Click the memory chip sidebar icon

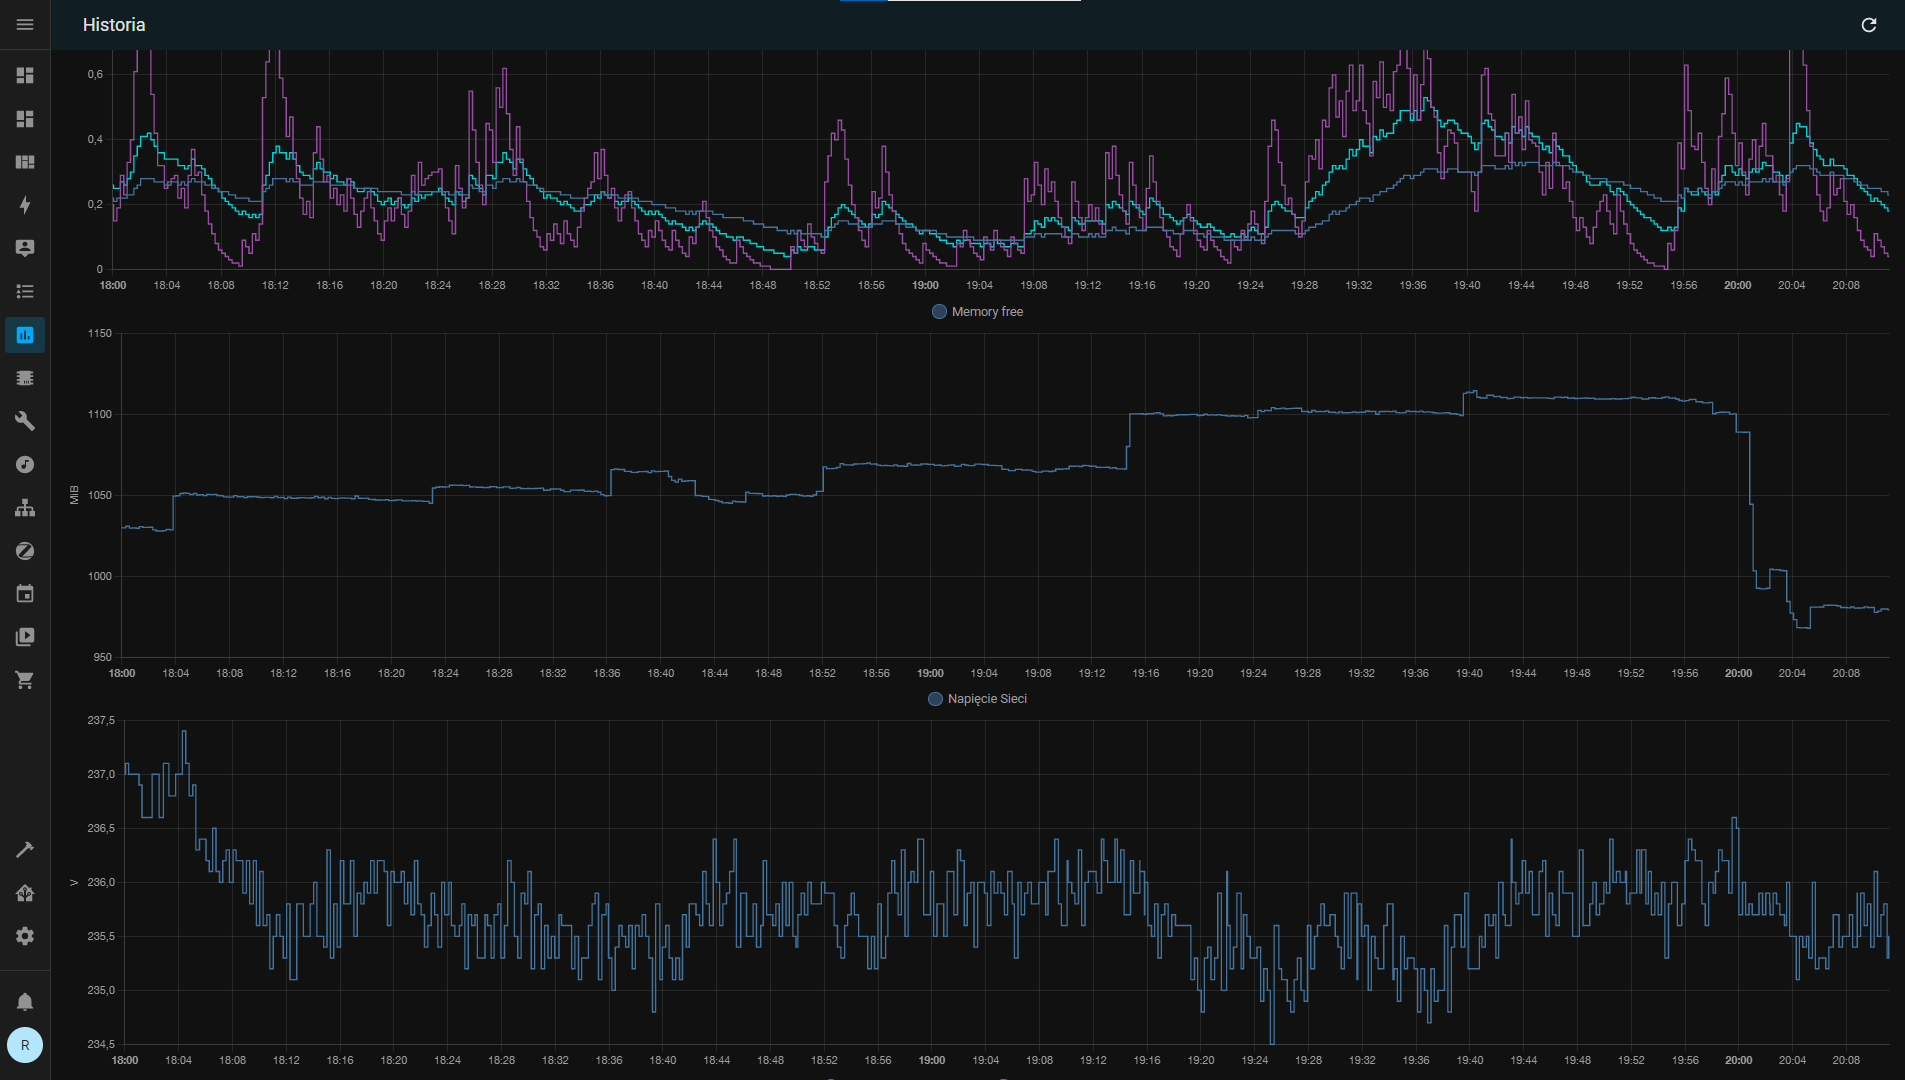[25, 378]
